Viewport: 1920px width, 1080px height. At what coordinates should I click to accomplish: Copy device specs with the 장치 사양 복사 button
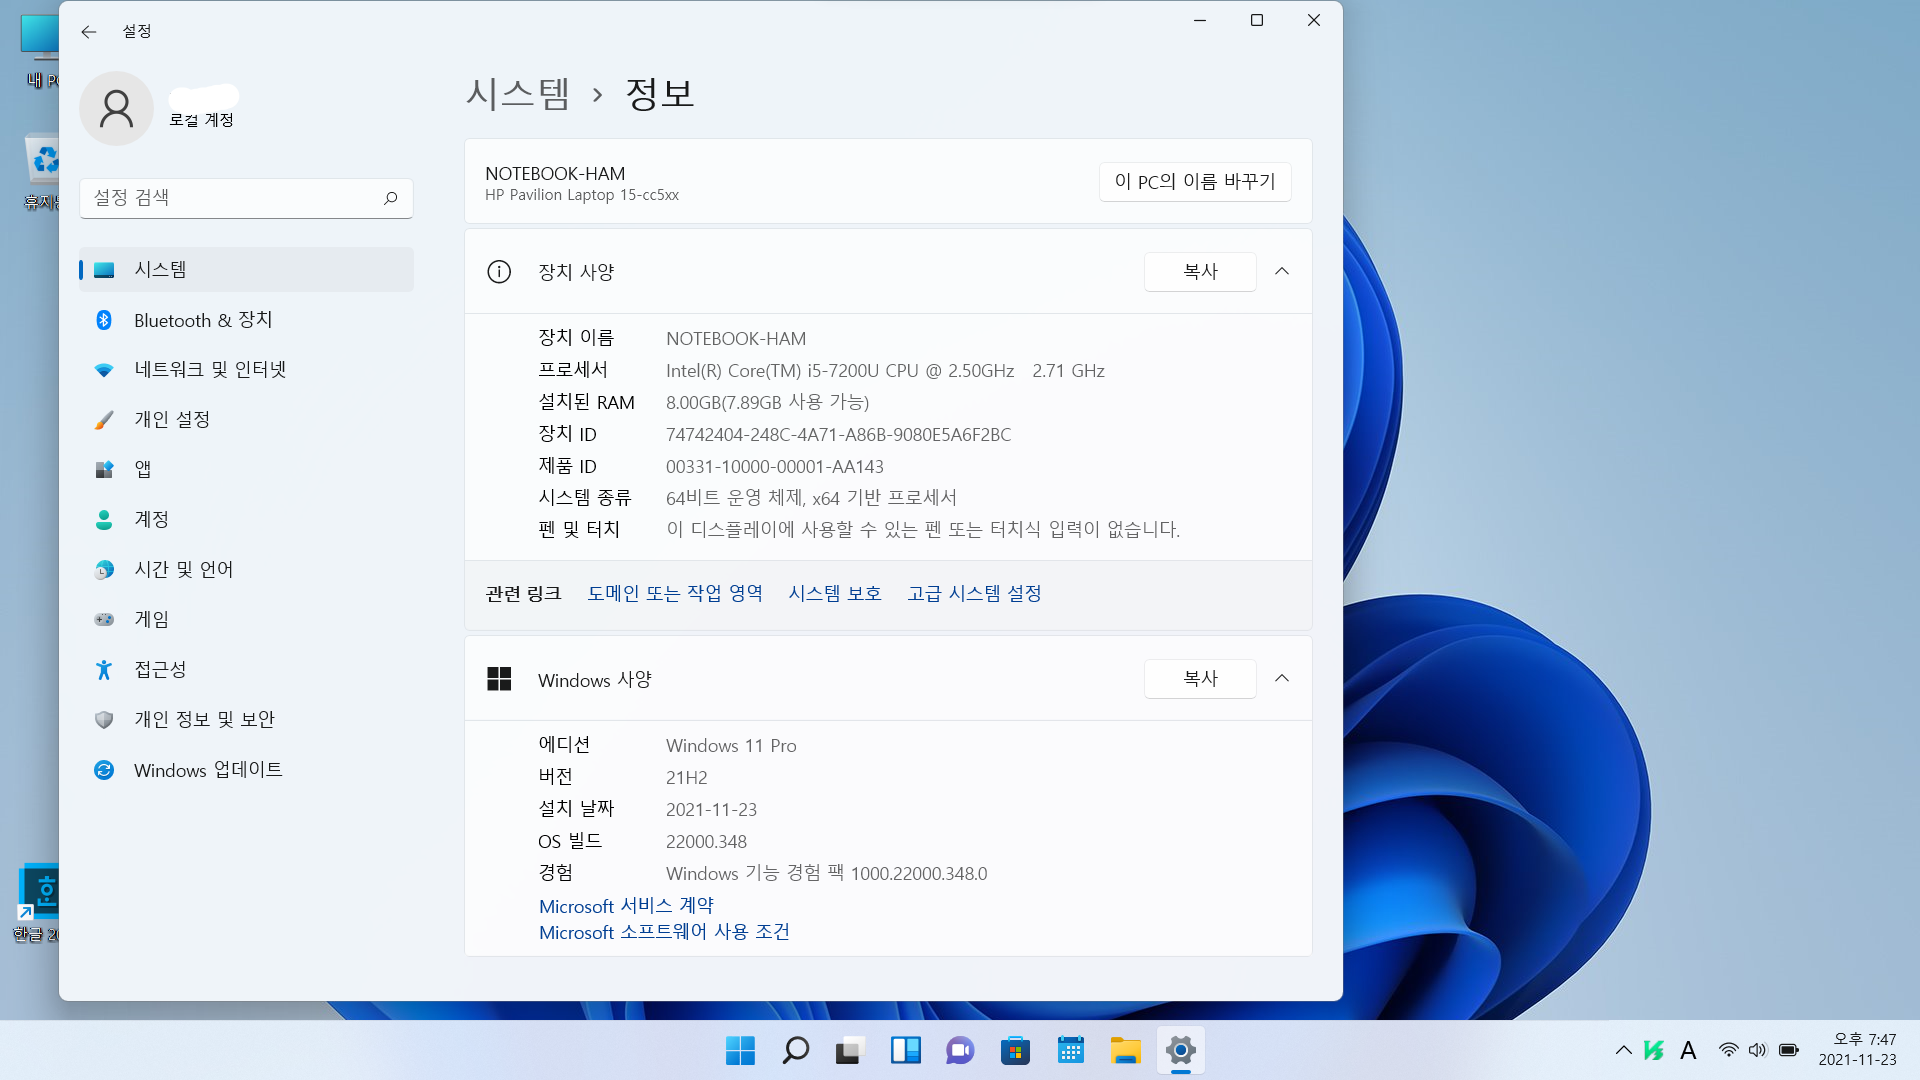pos(1200,272)
